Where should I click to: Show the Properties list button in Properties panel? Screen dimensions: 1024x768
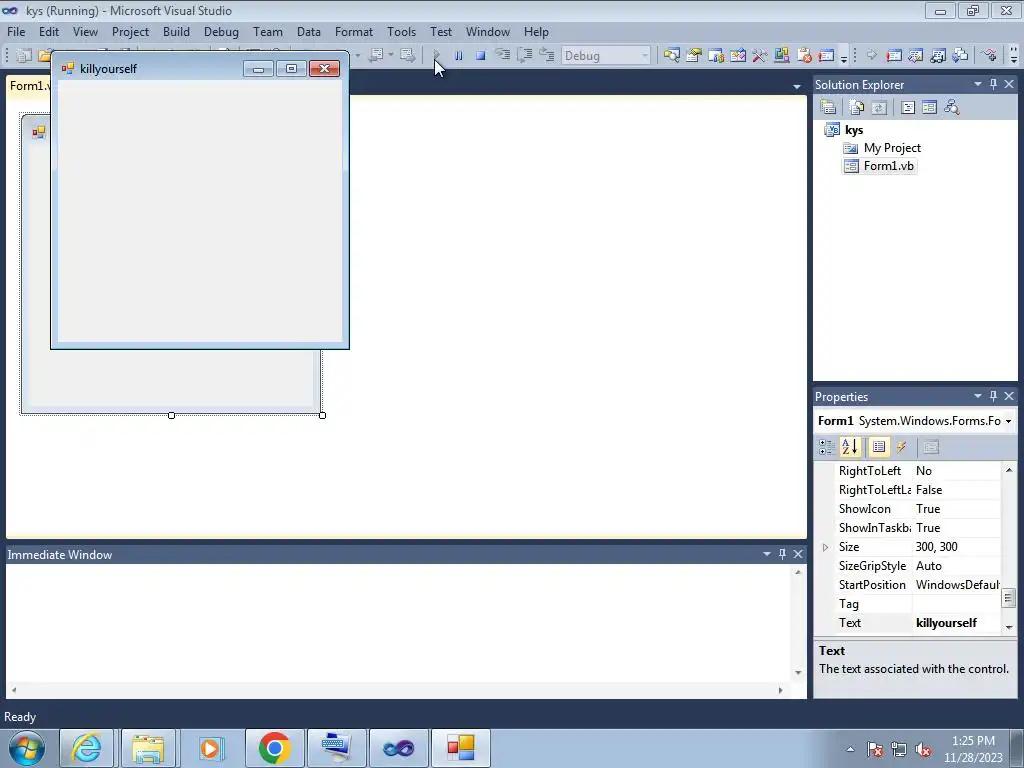pyautogui.click(x=879, y=447)
